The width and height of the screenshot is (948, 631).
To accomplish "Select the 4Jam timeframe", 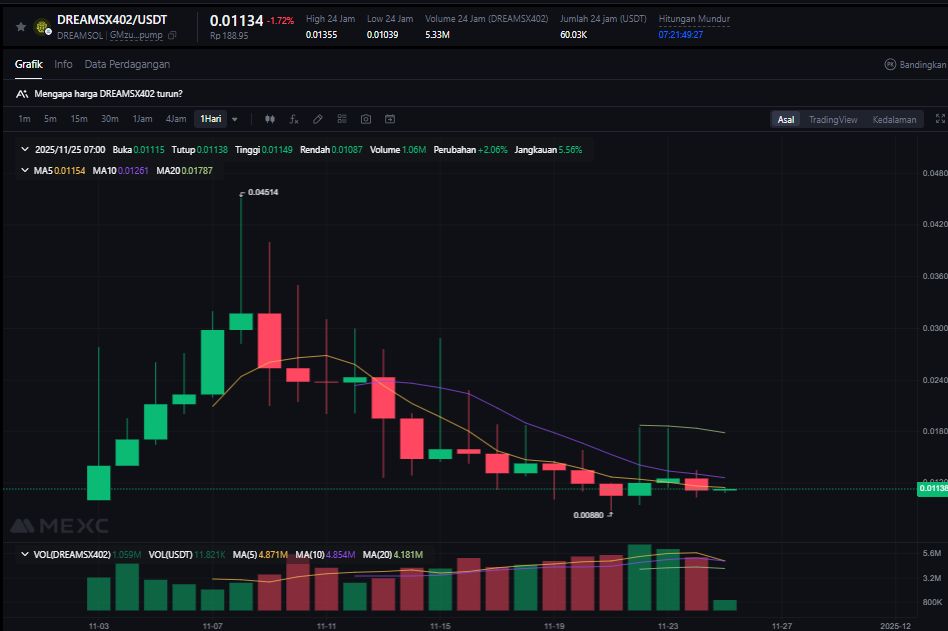I will [176, 119].
